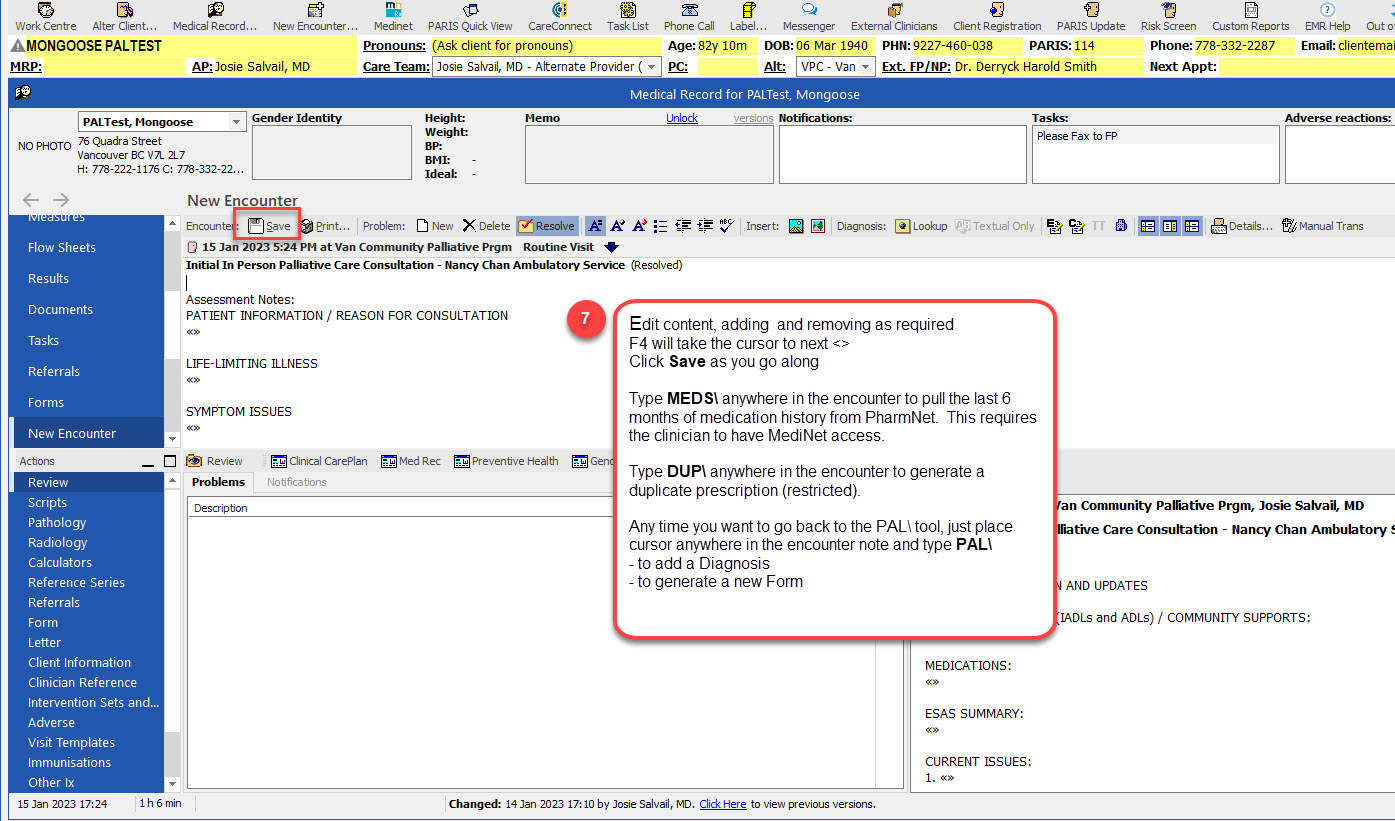This screenshot has height=821, width=1395.
Task: Click the spell check icon
Action: (x=727, y=226)
